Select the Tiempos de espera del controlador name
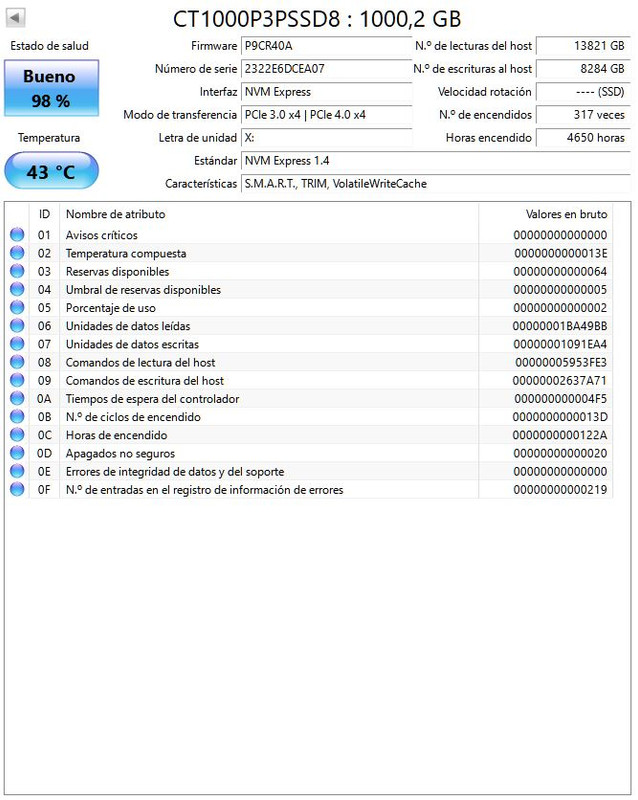 click(x=153, y=399)
